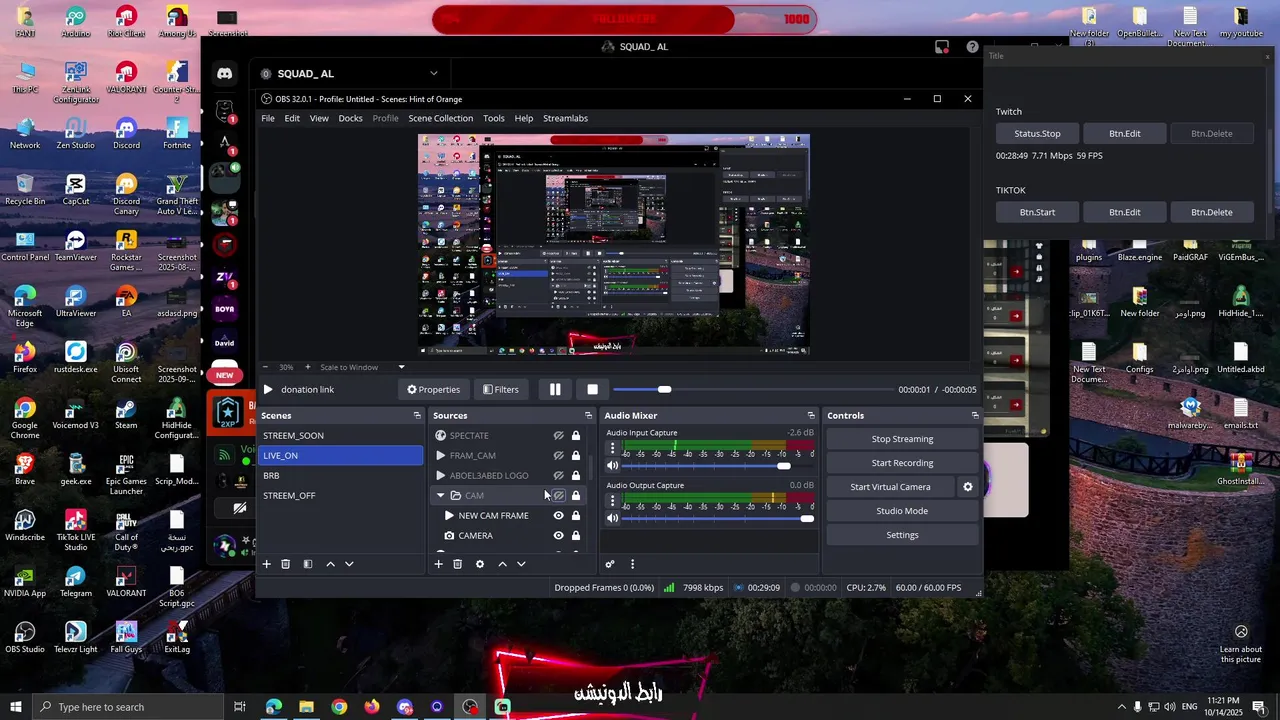Open the View menu in OBS
Screen dimensions: 1280x720
[x=319, y=118]
